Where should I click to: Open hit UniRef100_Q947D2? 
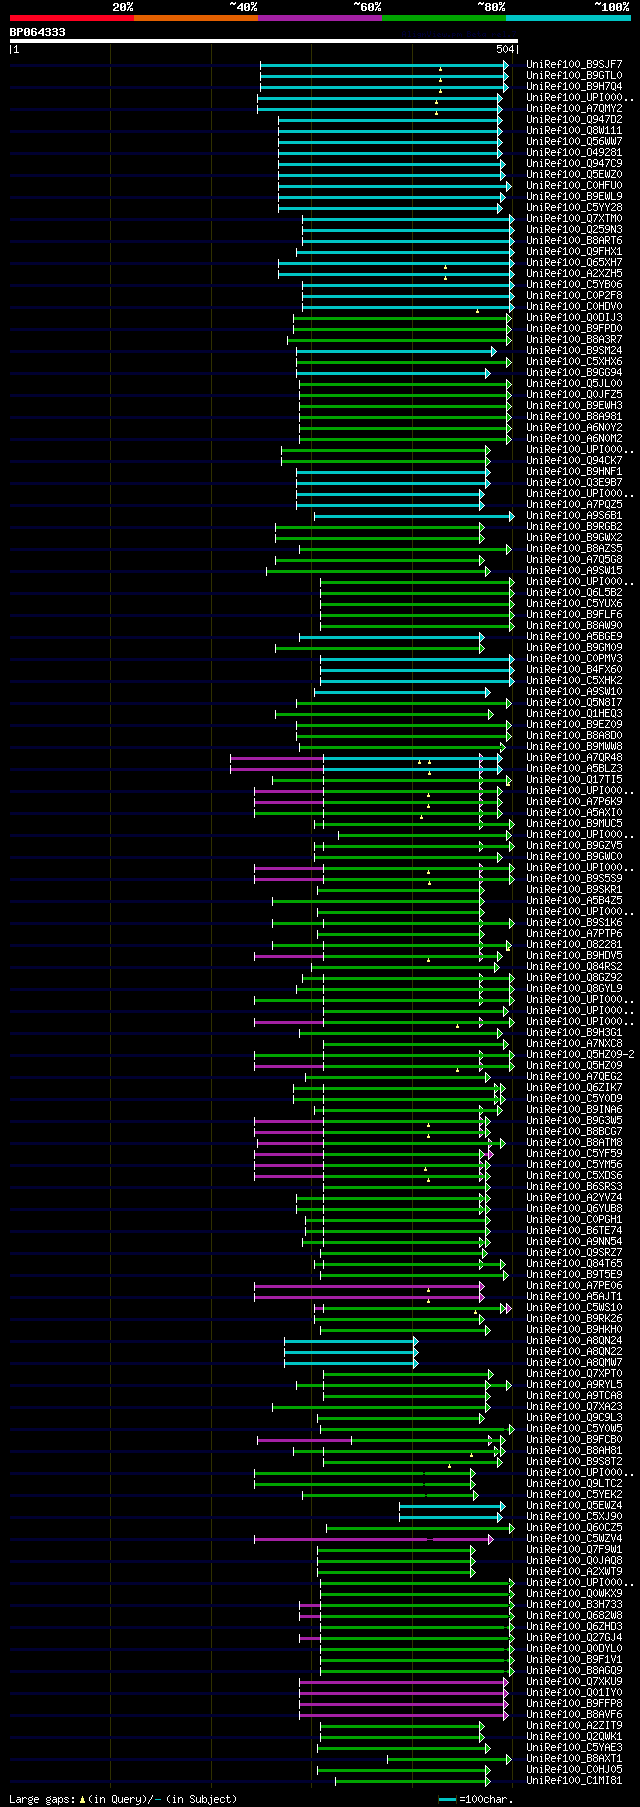pyautogui.click(x=574, y=120)
